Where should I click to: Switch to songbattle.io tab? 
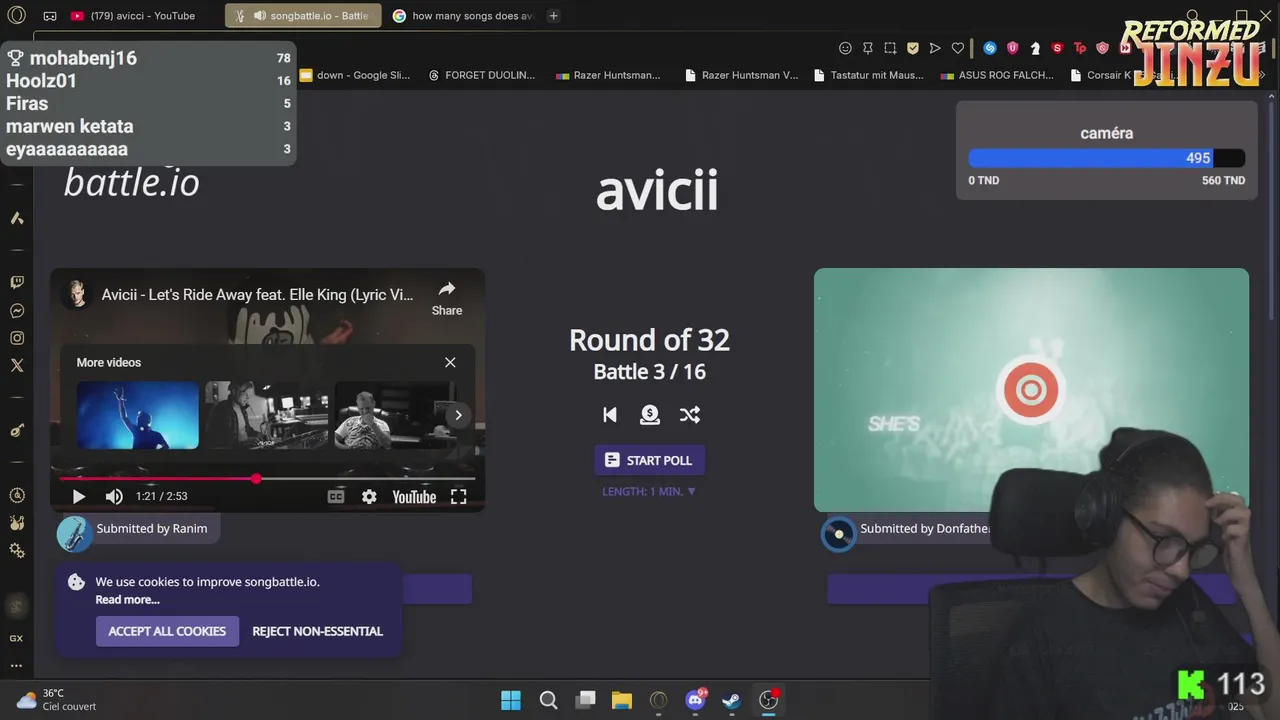(x=303, y=16)
